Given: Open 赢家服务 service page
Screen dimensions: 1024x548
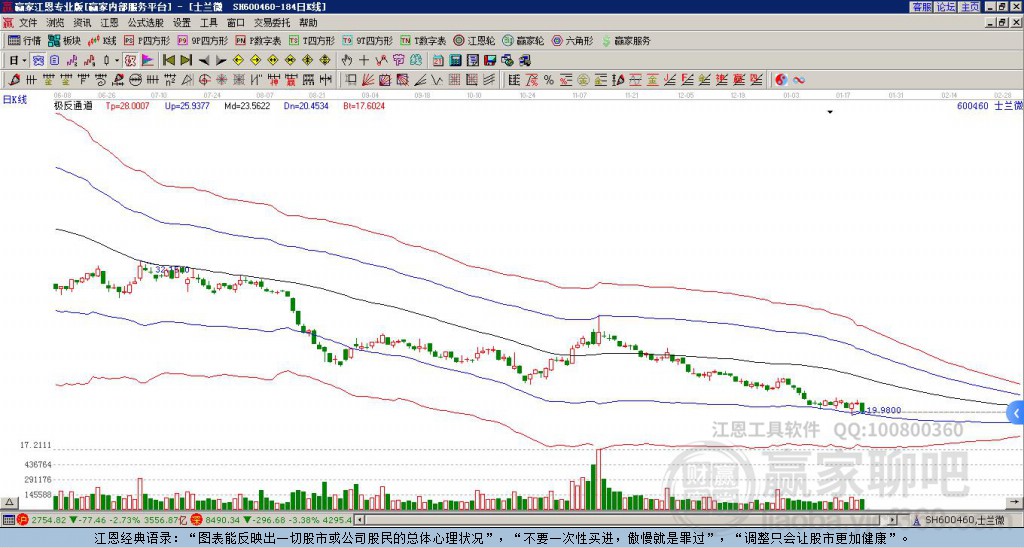Looking at the screenshot, I should click(x=626, y=40).
